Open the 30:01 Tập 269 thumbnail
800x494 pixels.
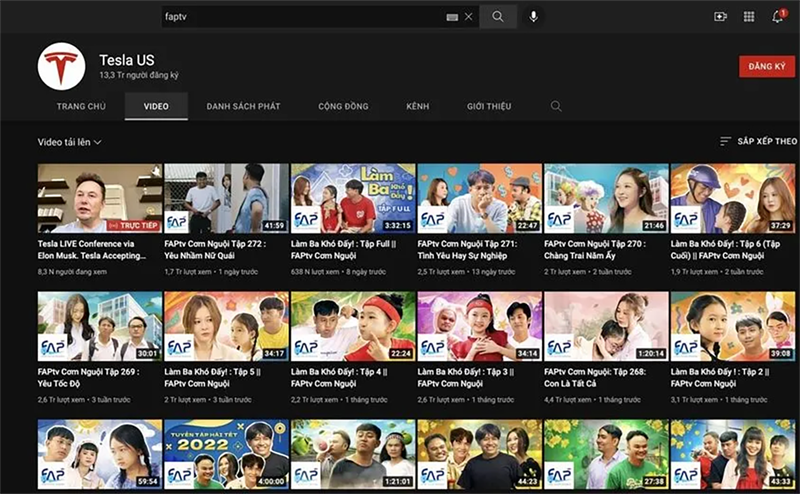(x=99, y=326)
